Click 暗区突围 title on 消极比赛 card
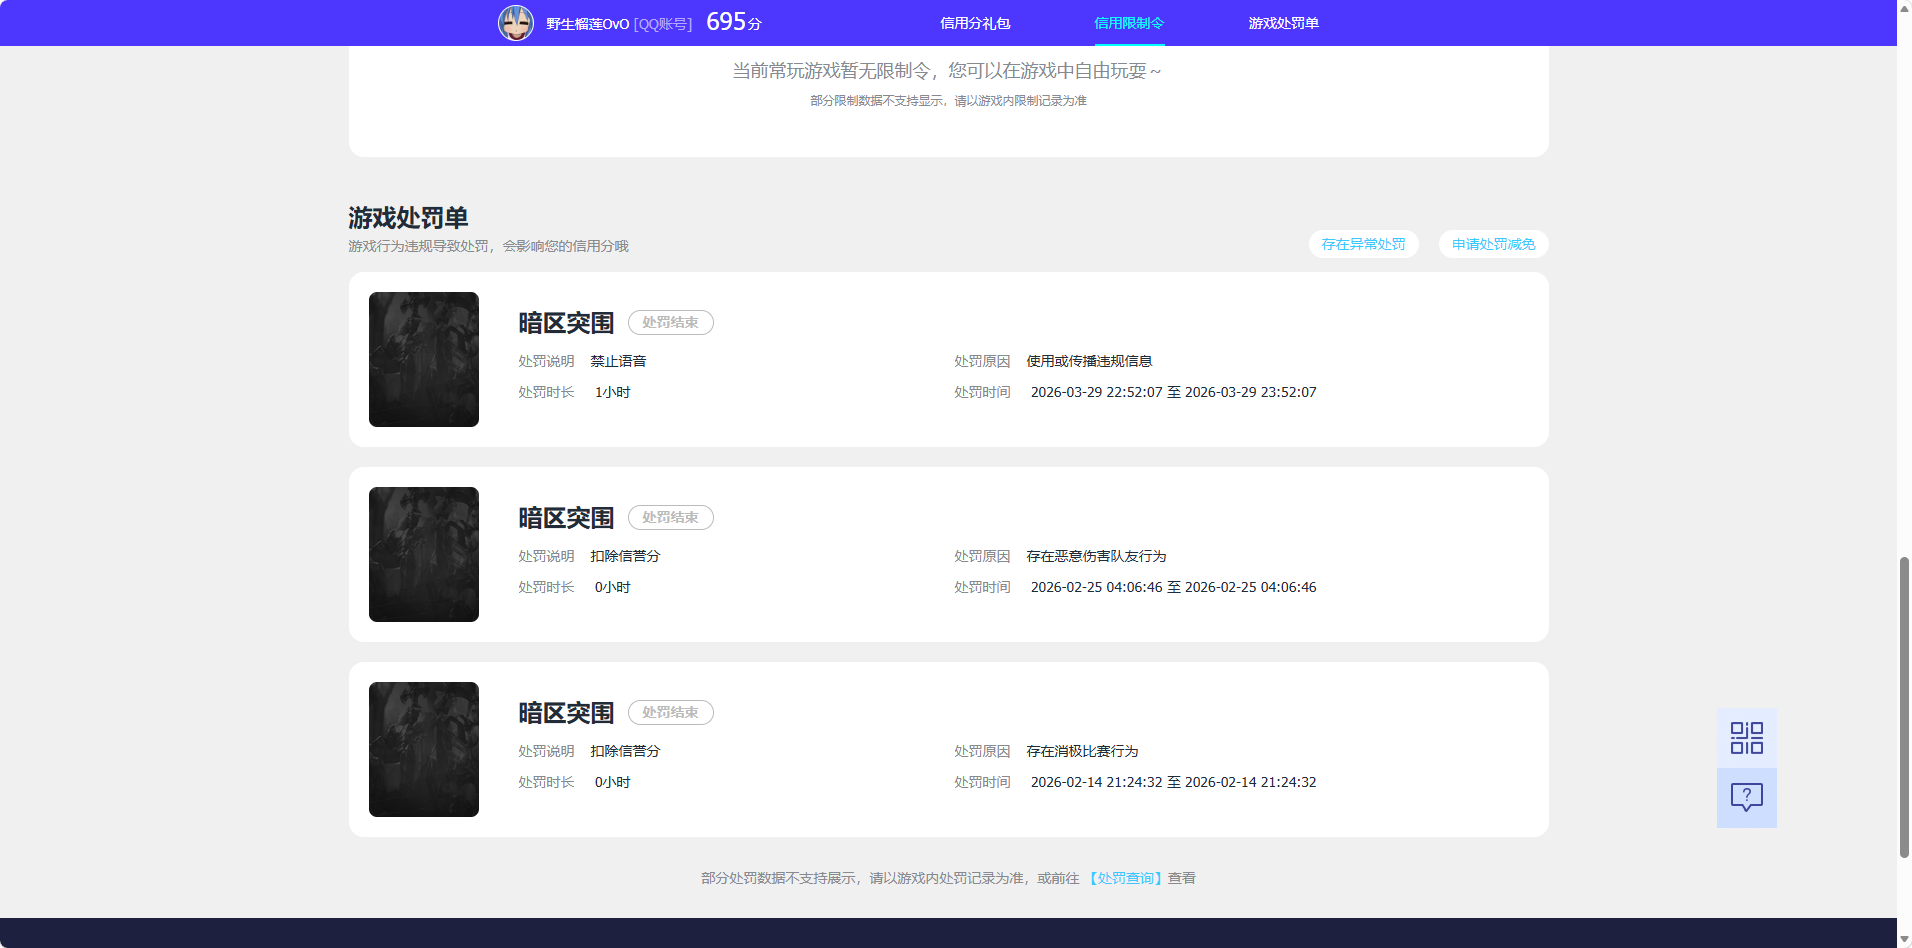Image resolution: width=1912 pixels, height=948 pixels. [566, 713]
